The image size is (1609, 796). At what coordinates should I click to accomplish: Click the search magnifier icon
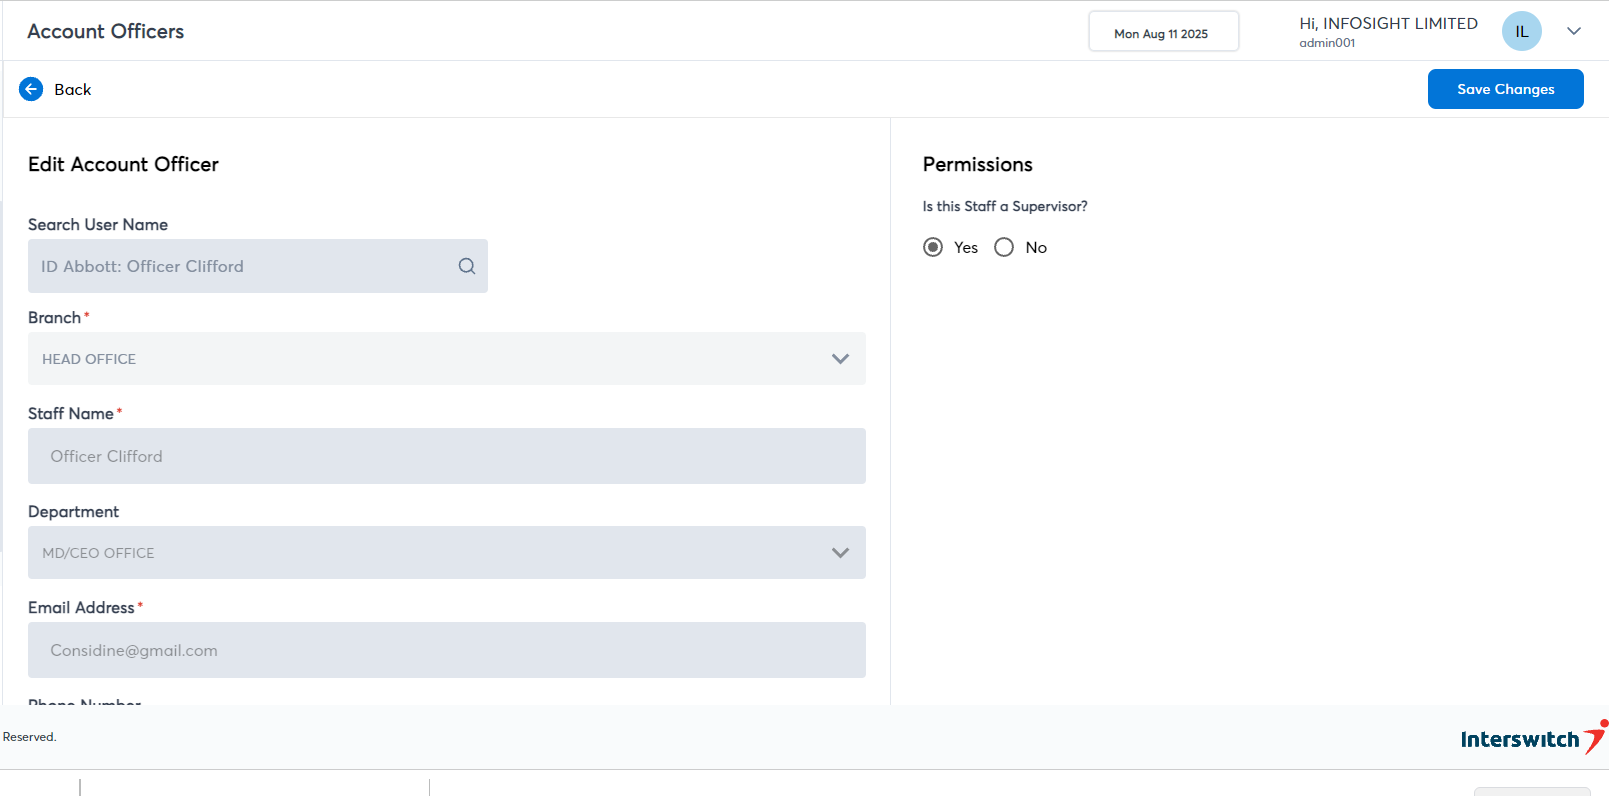click(467, 266)
